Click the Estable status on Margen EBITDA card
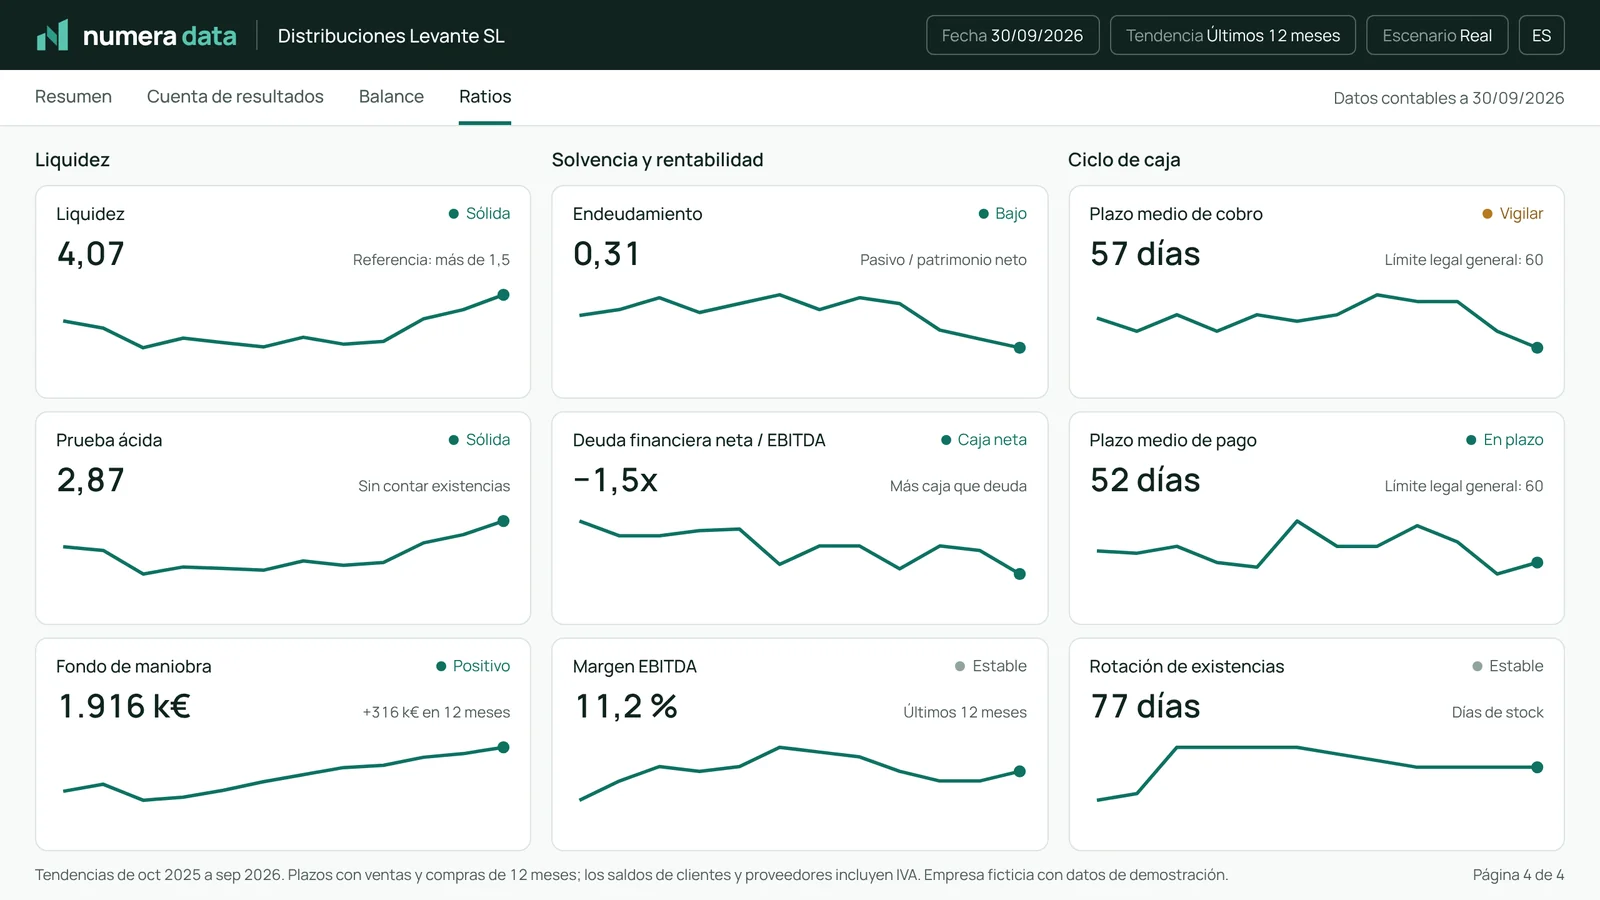This screenshot has height=900, width=1600. [x=990, y=666]
